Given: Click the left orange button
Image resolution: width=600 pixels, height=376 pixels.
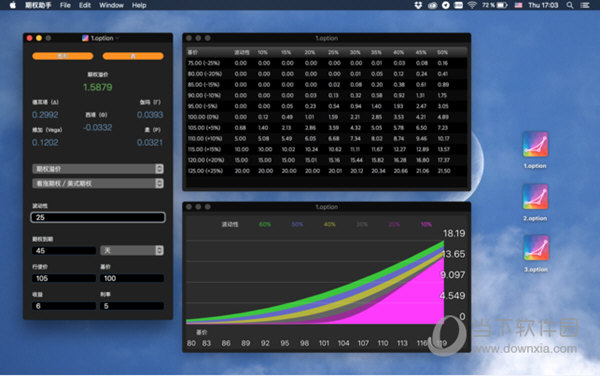Looking at the screenshot, I should [x=63, y=56].
